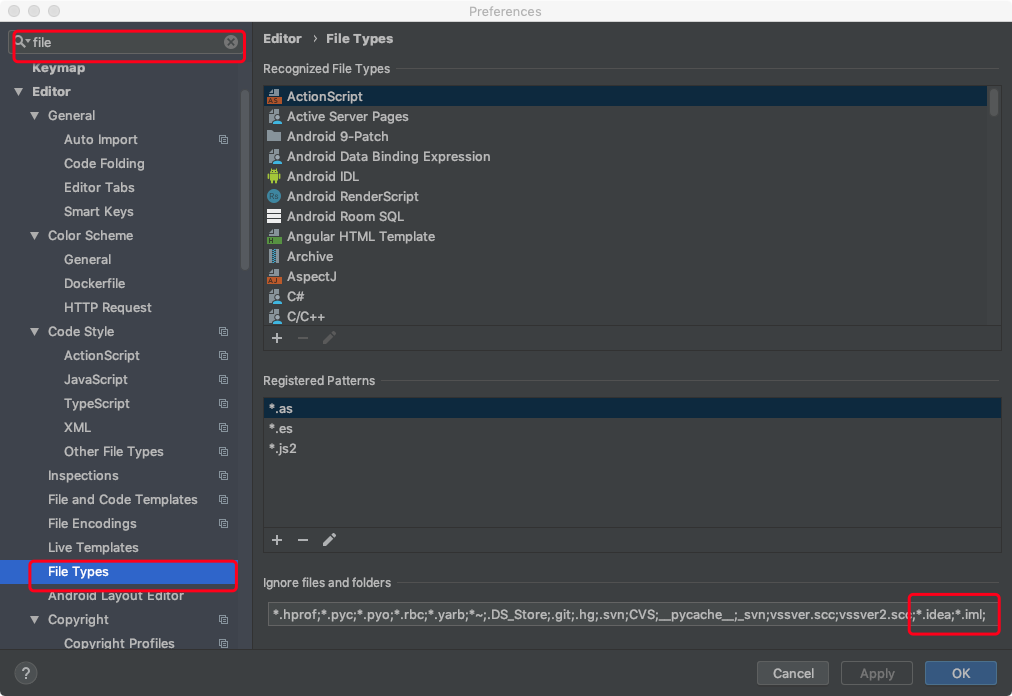
Task: Go to Live Templates settings
Action: point(93,548)
